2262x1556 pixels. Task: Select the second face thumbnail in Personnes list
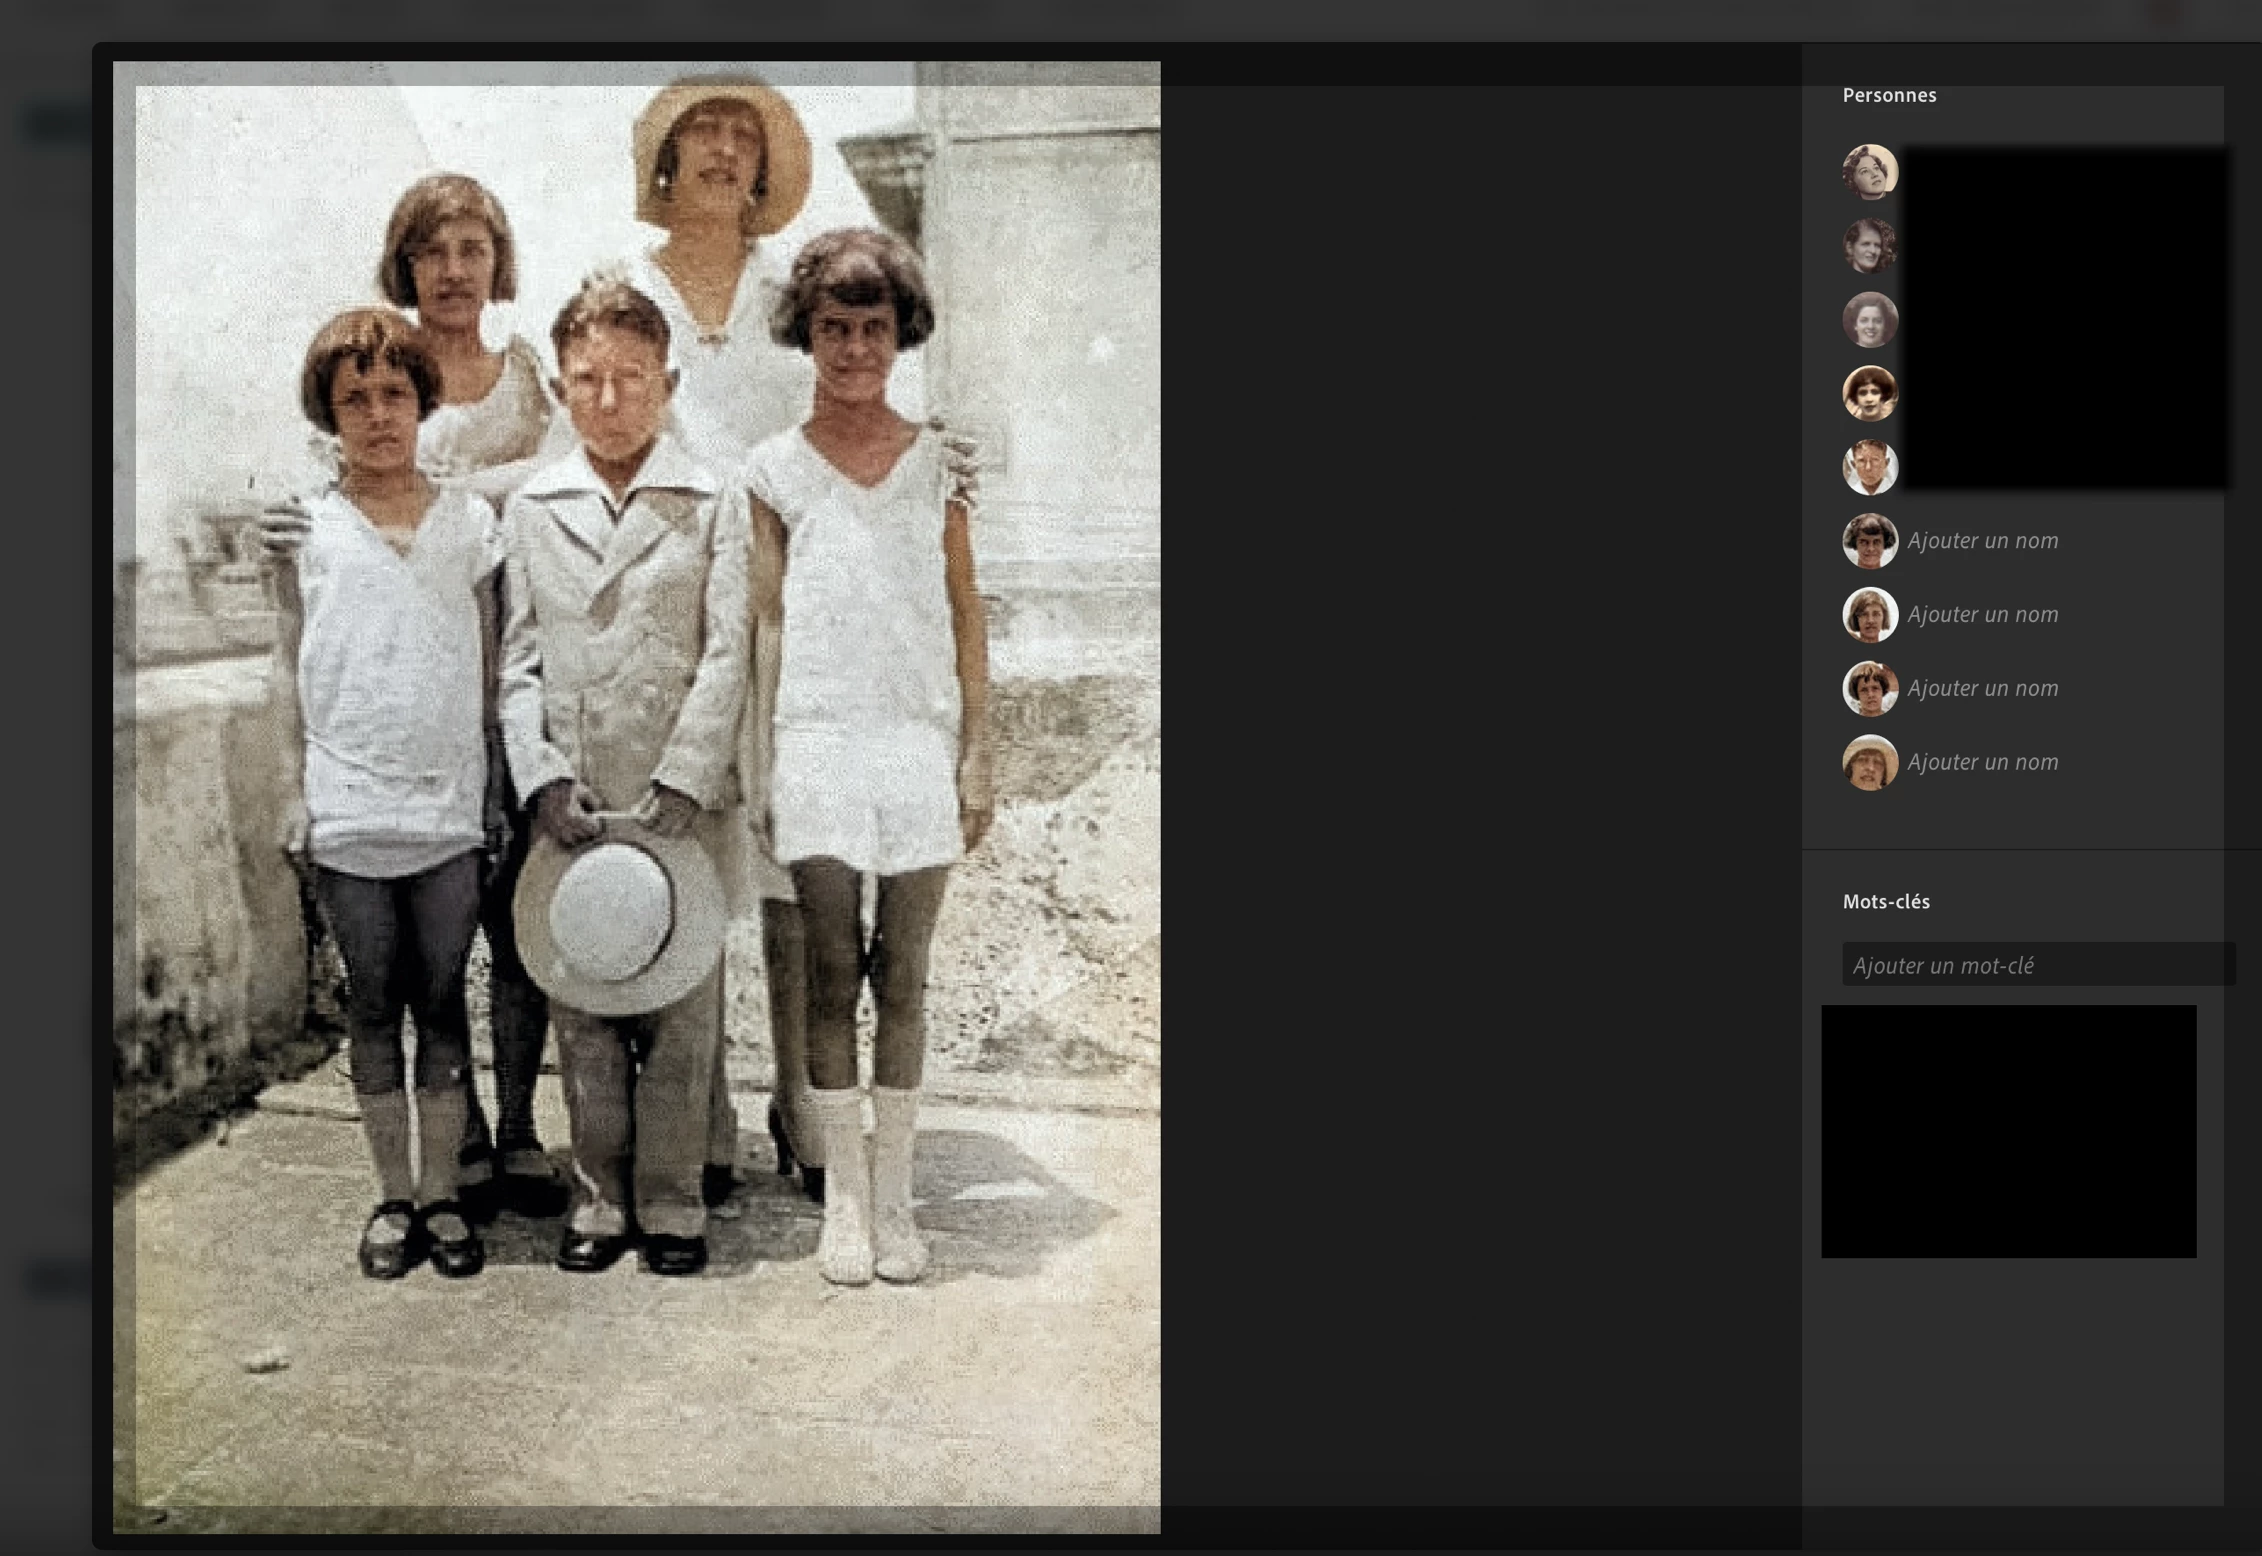pos(1869,246)
